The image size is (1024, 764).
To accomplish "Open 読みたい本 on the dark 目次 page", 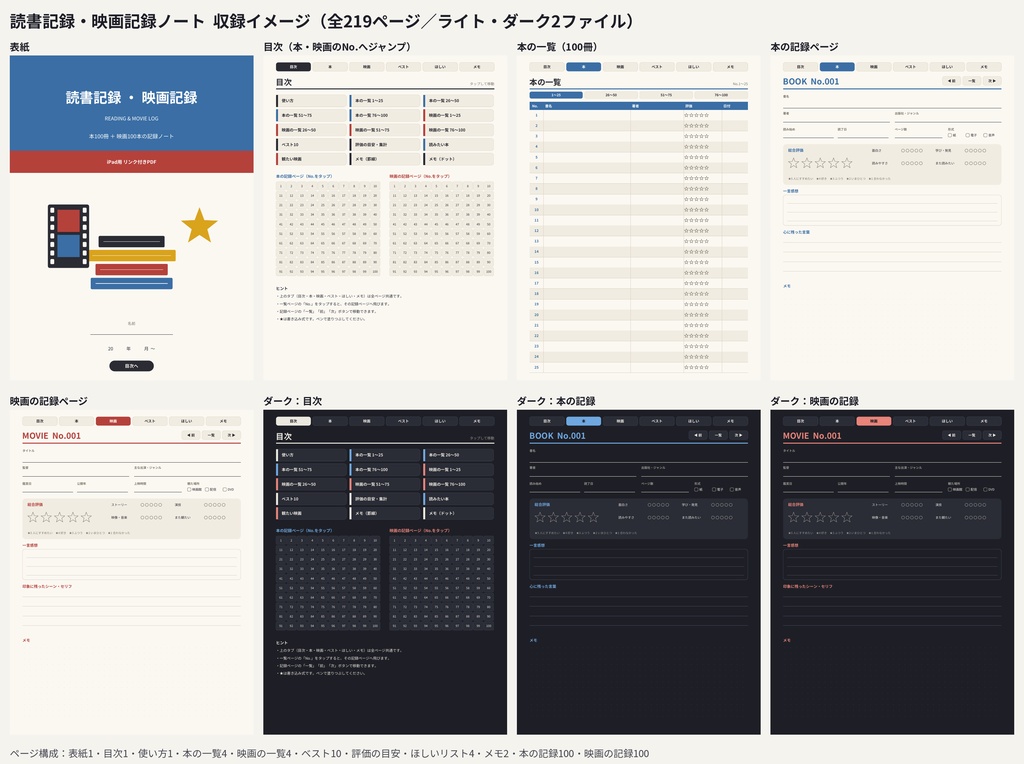I will click(458, 499).
